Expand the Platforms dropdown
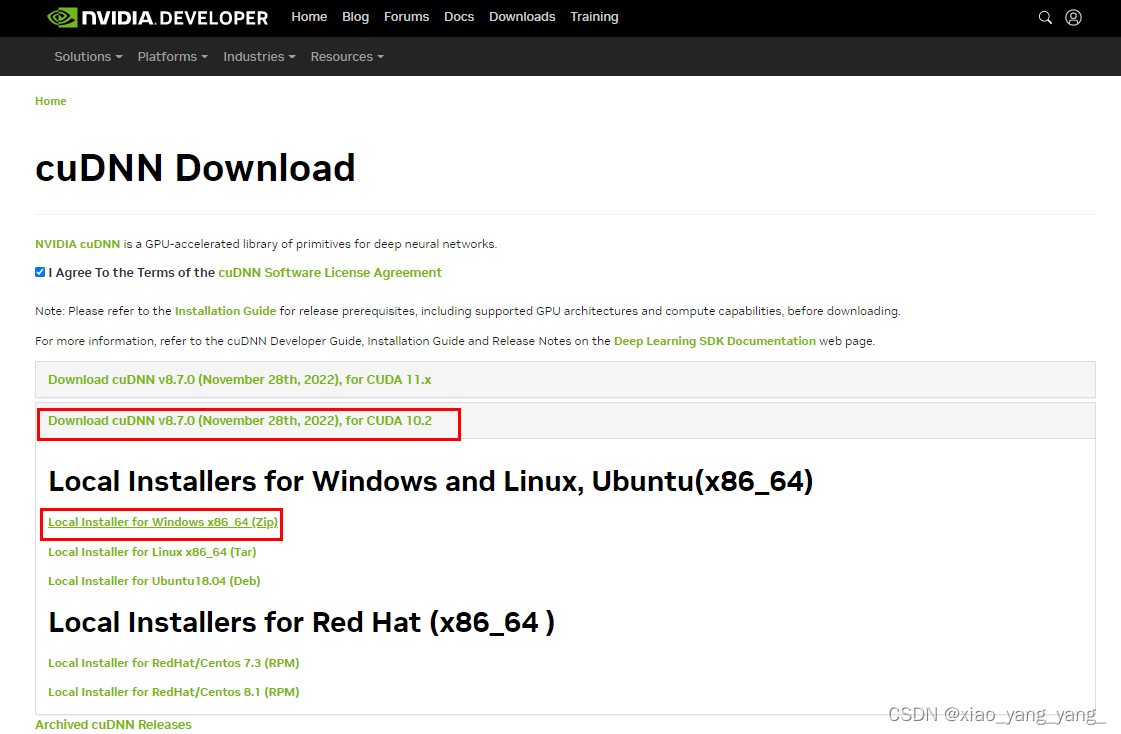The width and height of the screenshot is (1121, 734). (x=172, y=56)
